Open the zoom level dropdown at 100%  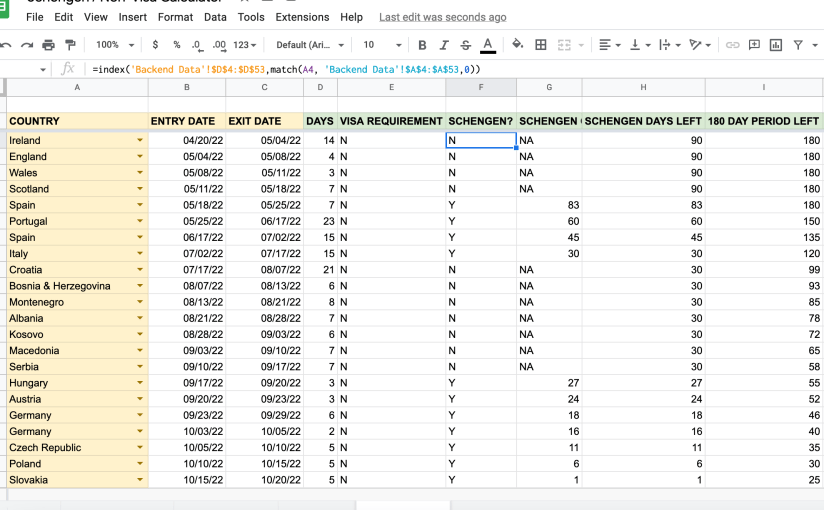113,45
